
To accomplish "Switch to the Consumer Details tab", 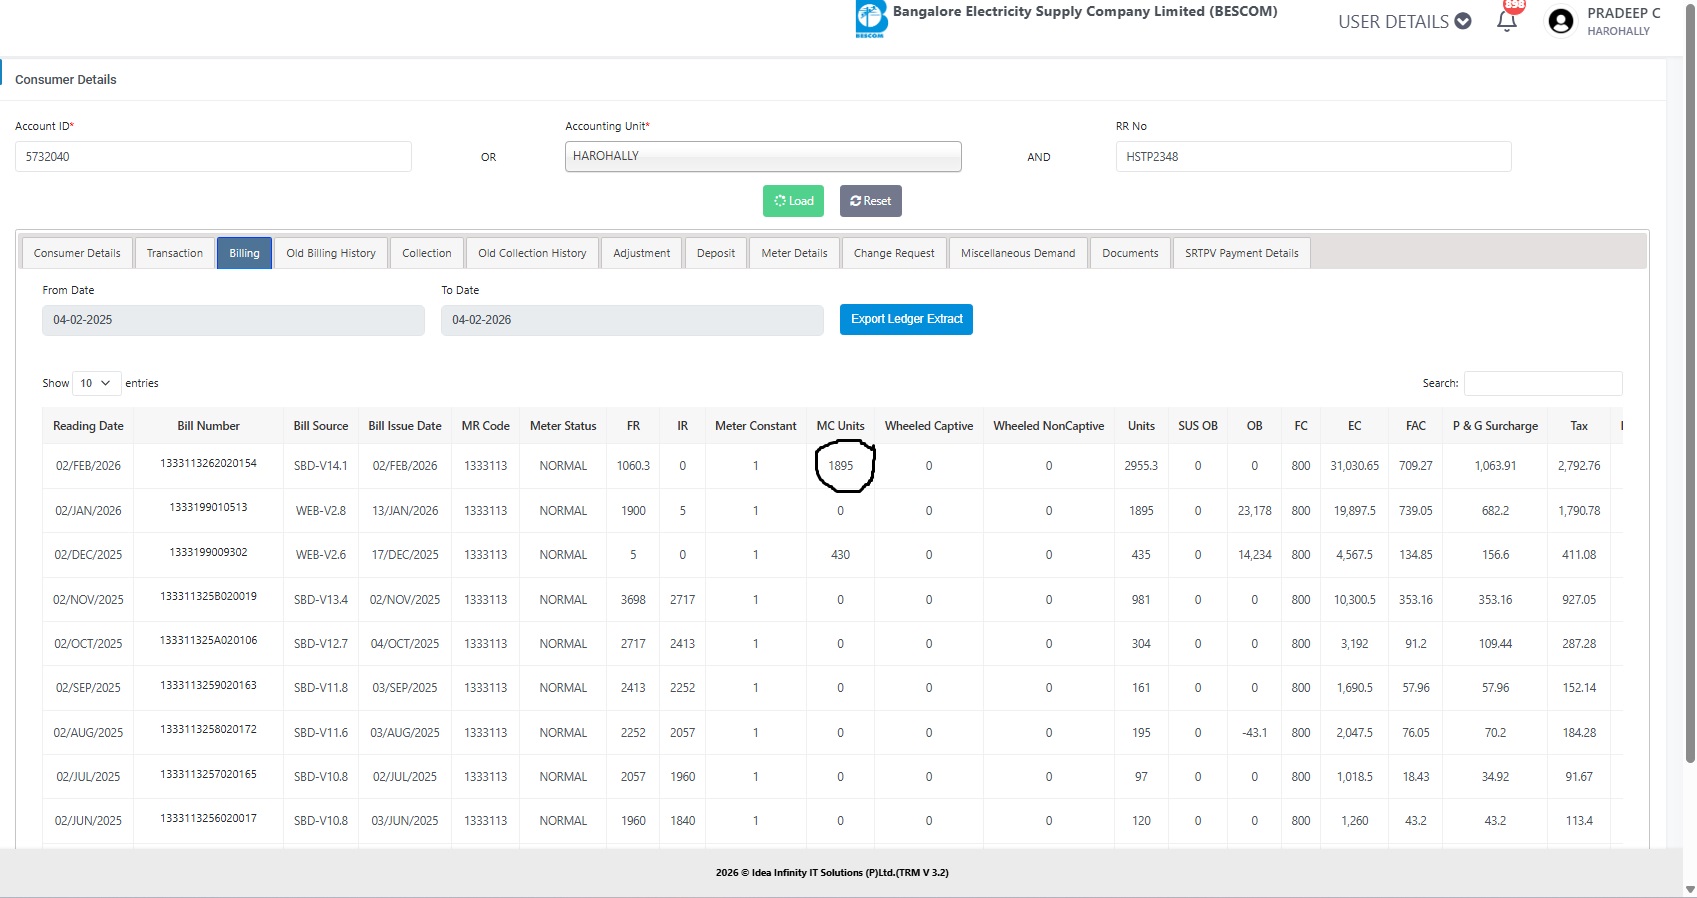I will 77,253.
